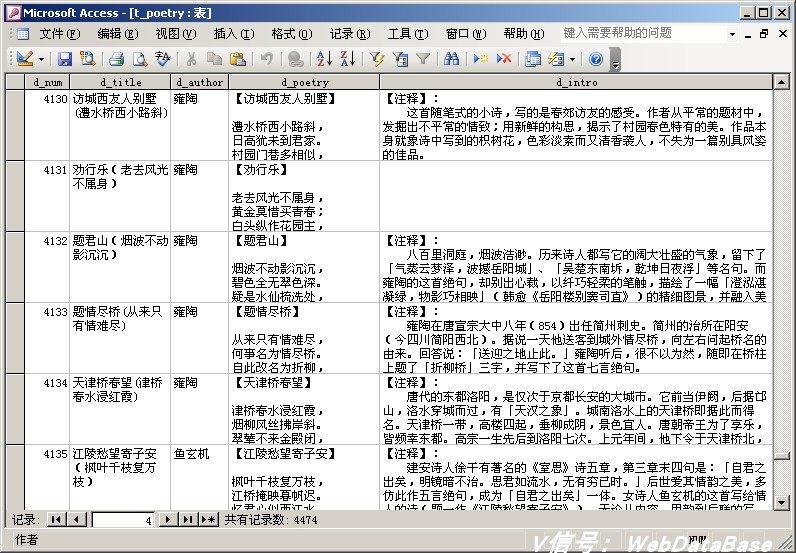Click the record number field
This screenshot has height=553, width=796.
[122, 520]
